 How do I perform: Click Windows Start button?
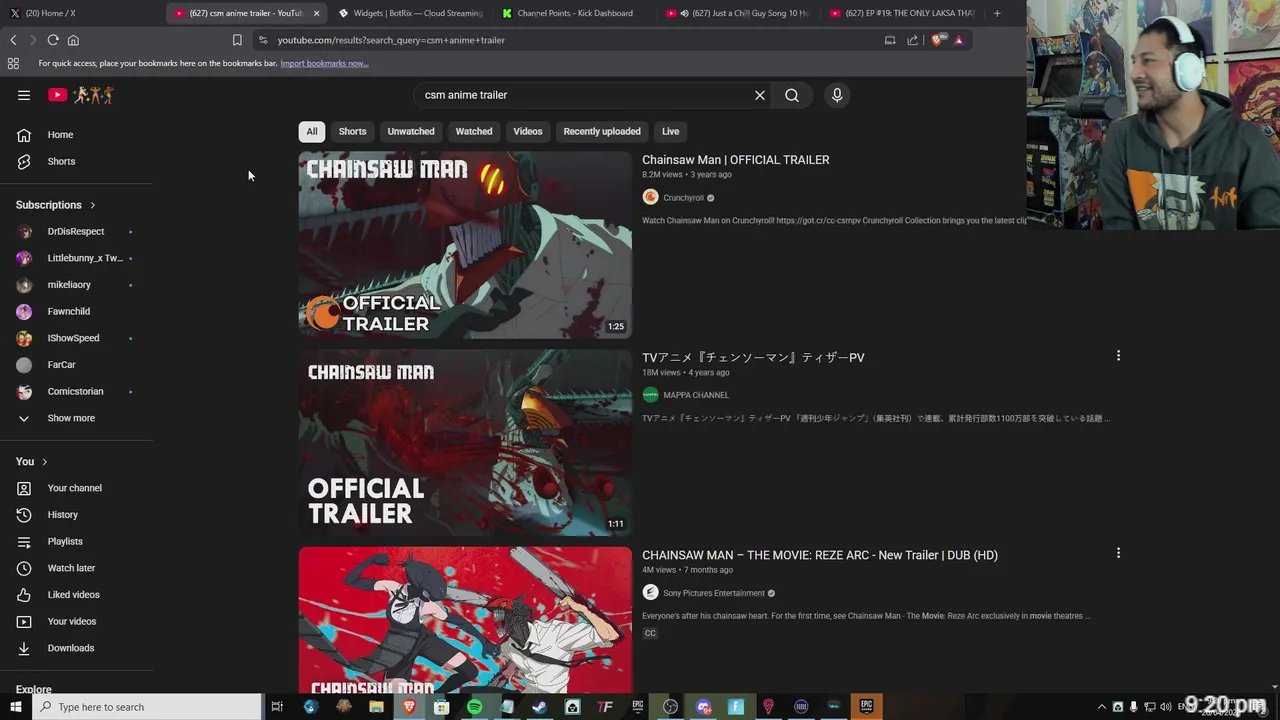pos(15,707)
